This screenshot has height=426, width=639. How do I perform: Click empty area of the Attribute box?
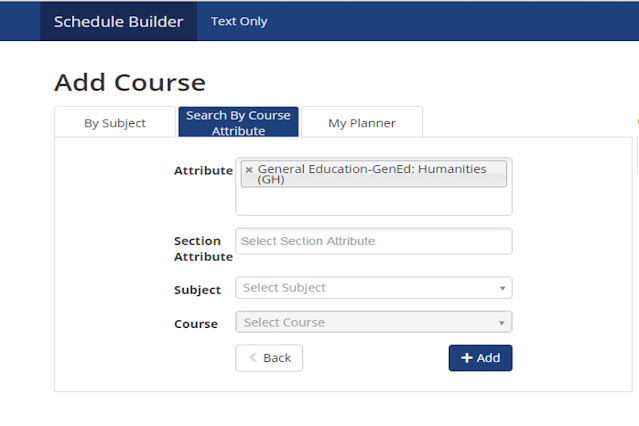click(374, 201)
